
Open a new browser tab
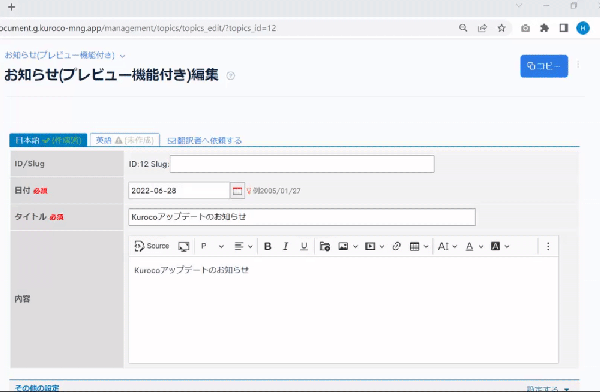click(x=11, y=7)
